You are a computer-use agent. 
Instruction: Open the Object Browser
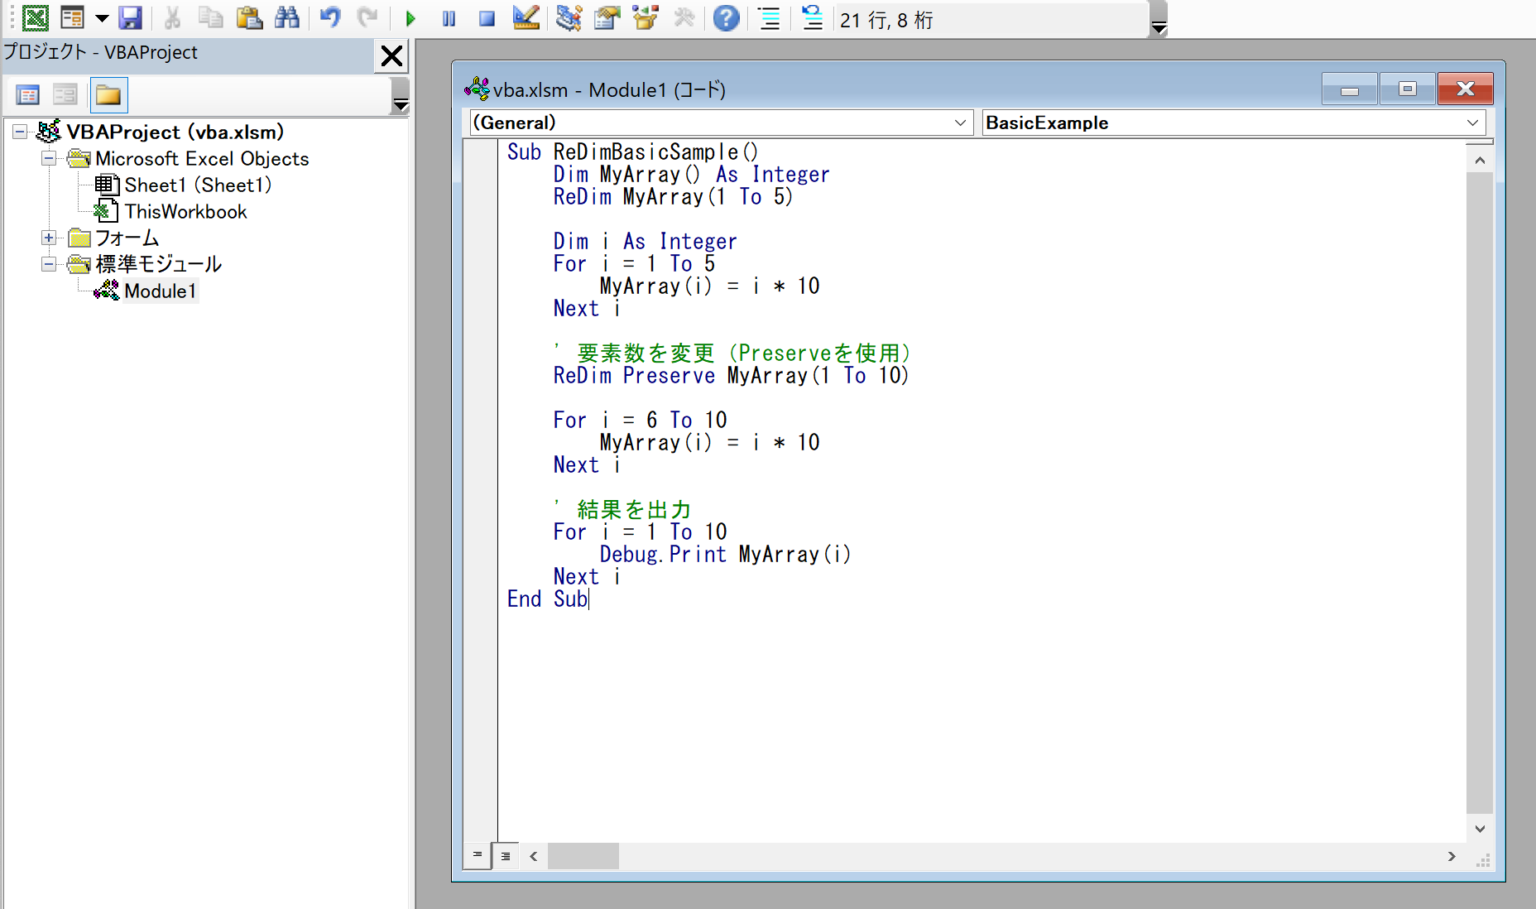647,18
